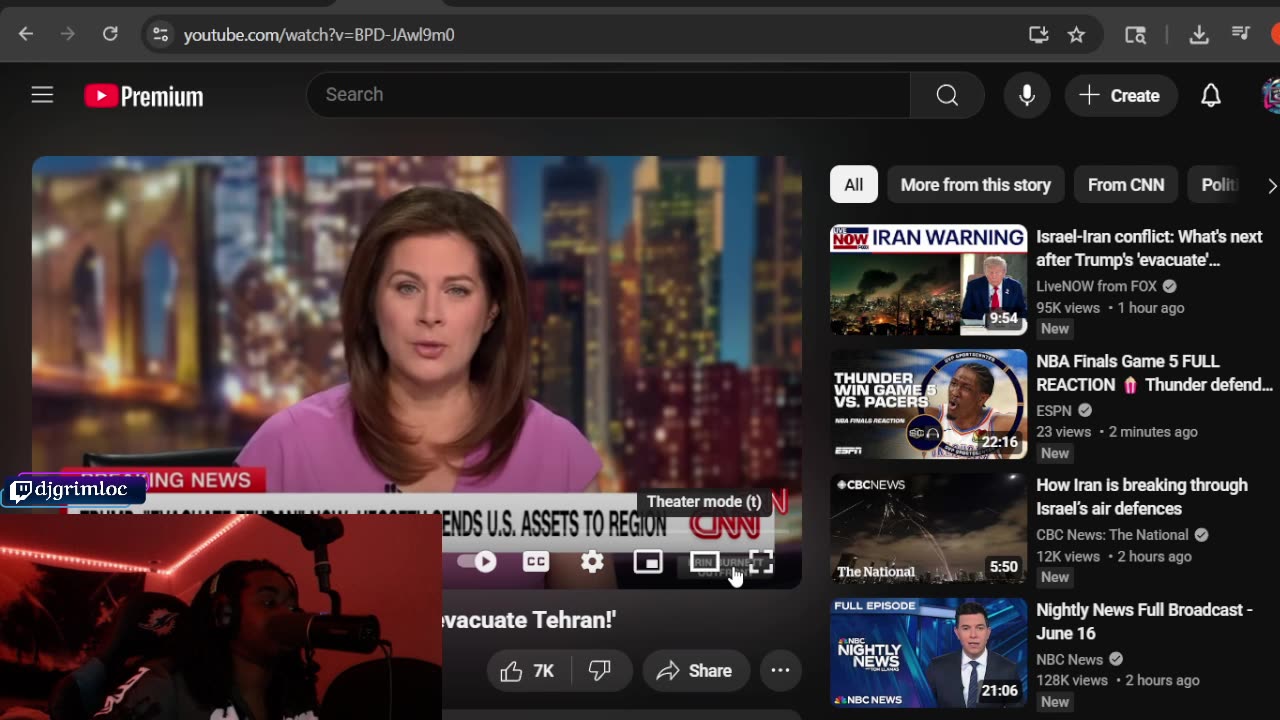The height and width of the screenshot is (720, 1280).
Task: Go forward with the browser forward arrow
Action: 68,34
